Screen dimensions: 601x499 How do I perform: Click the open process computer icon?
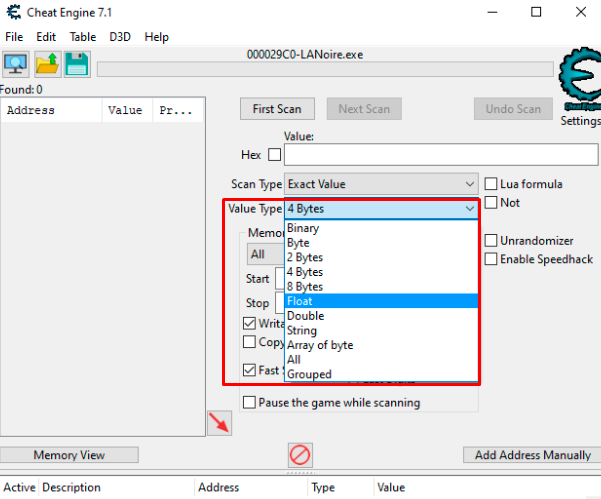point(16,65)
